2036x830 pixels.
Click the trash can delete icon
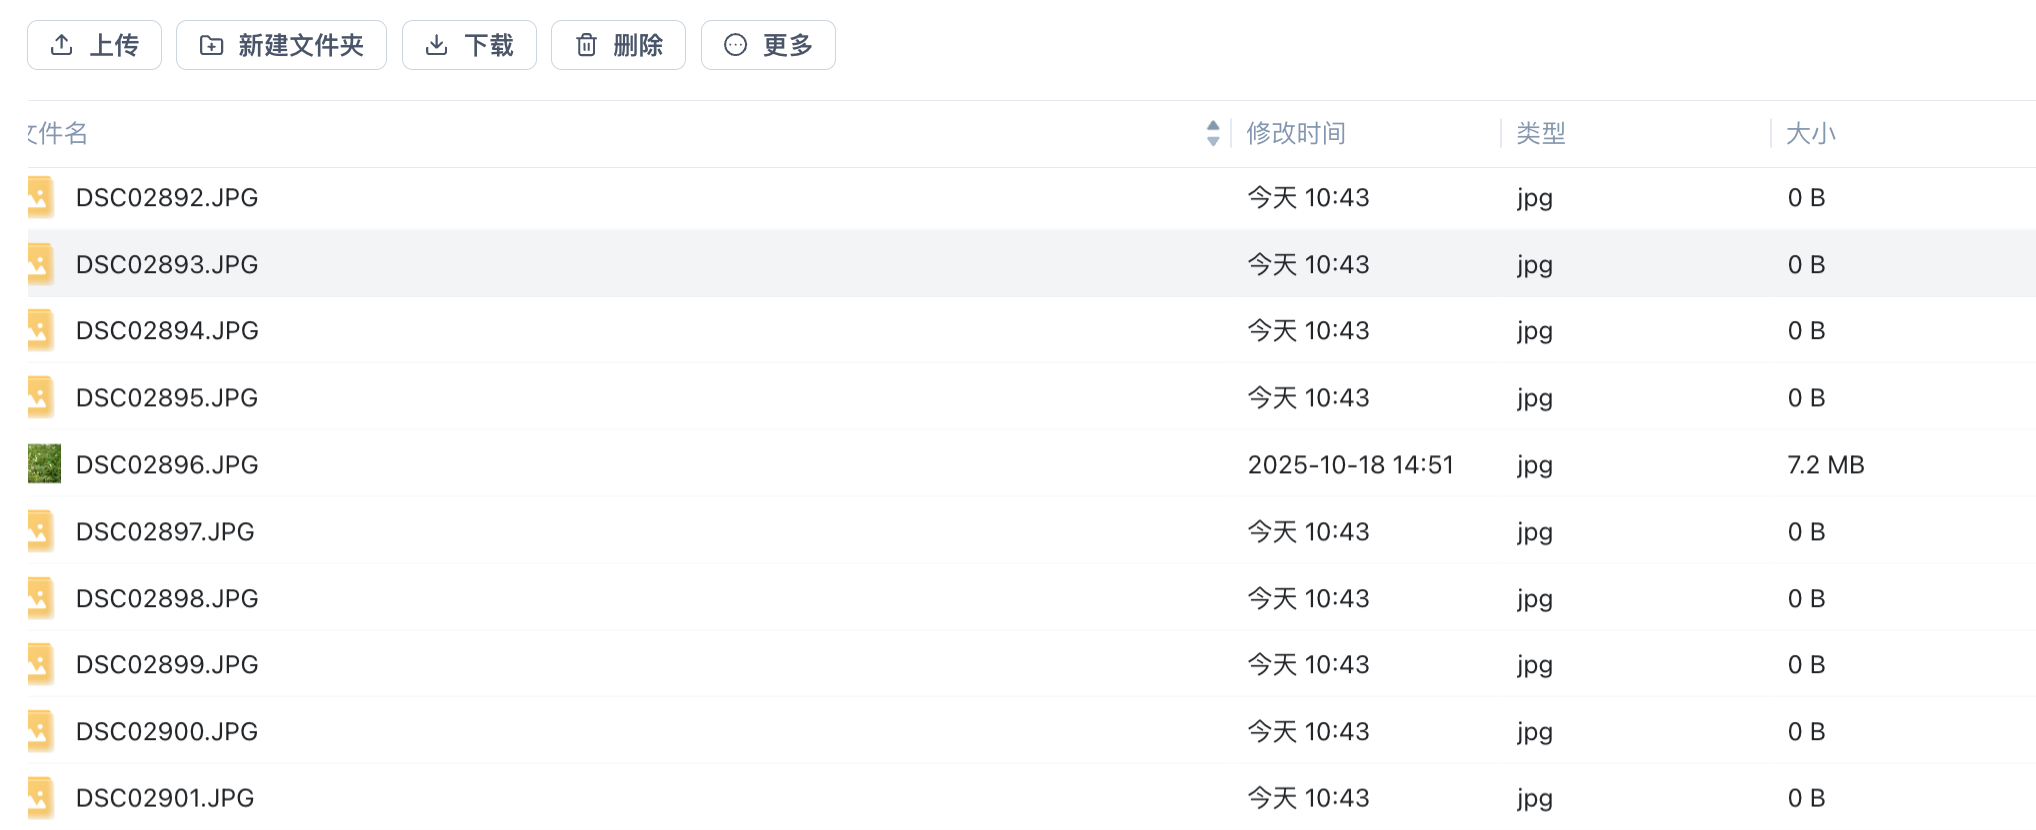pyautogui.click(x=586, y=45)
